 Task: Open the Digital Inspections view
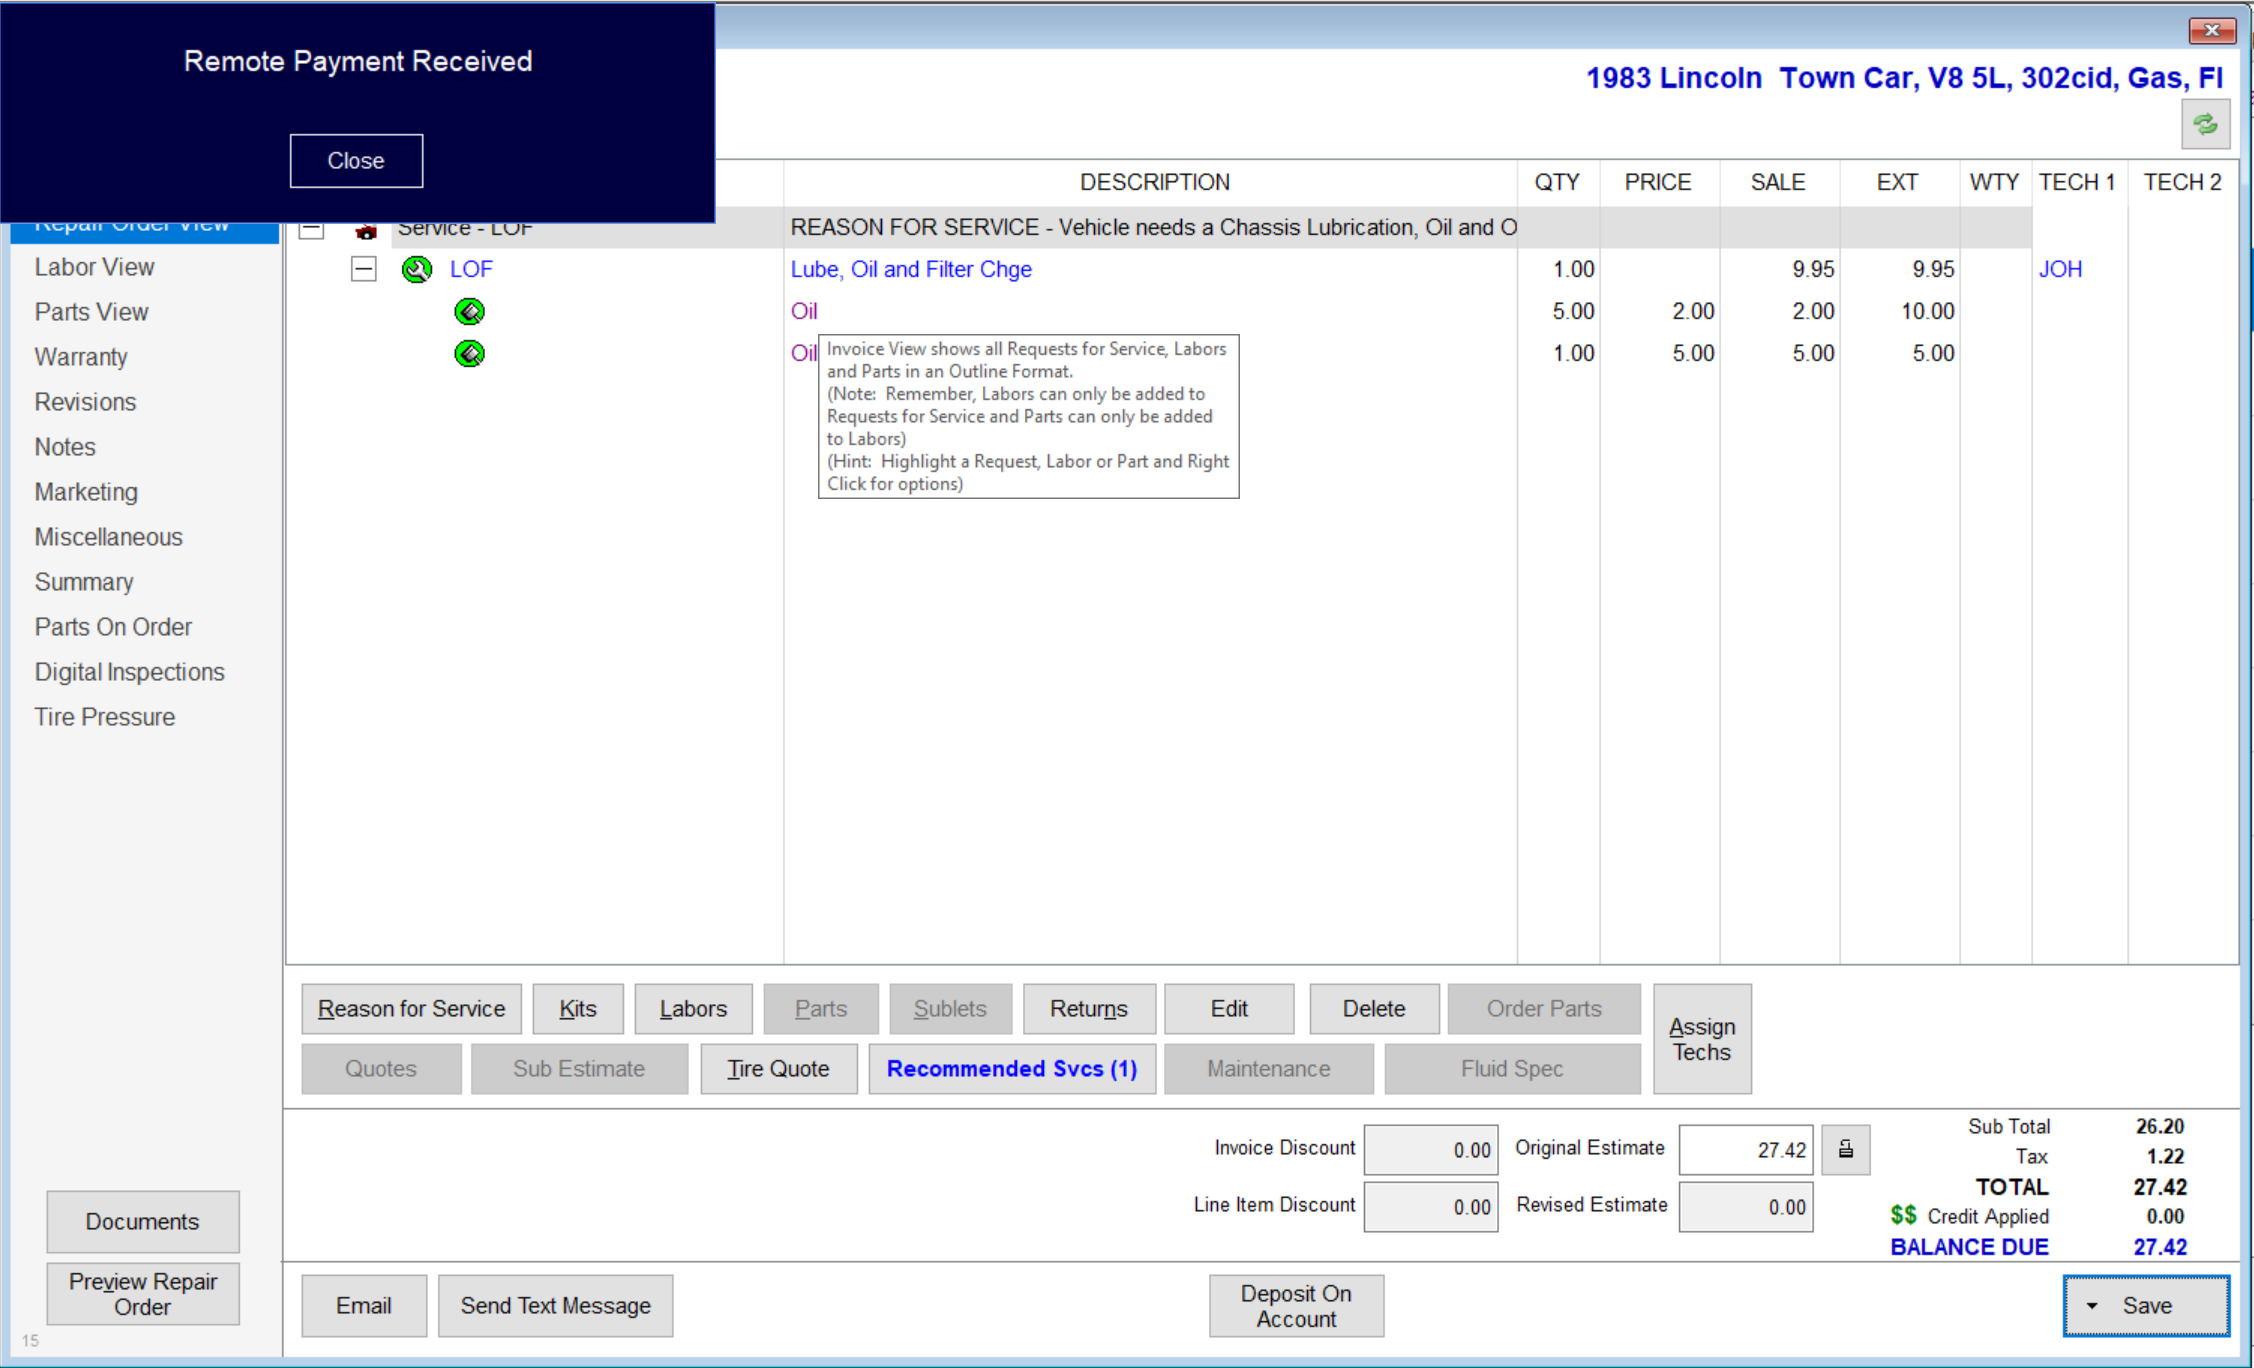click(x=129, y=672)
